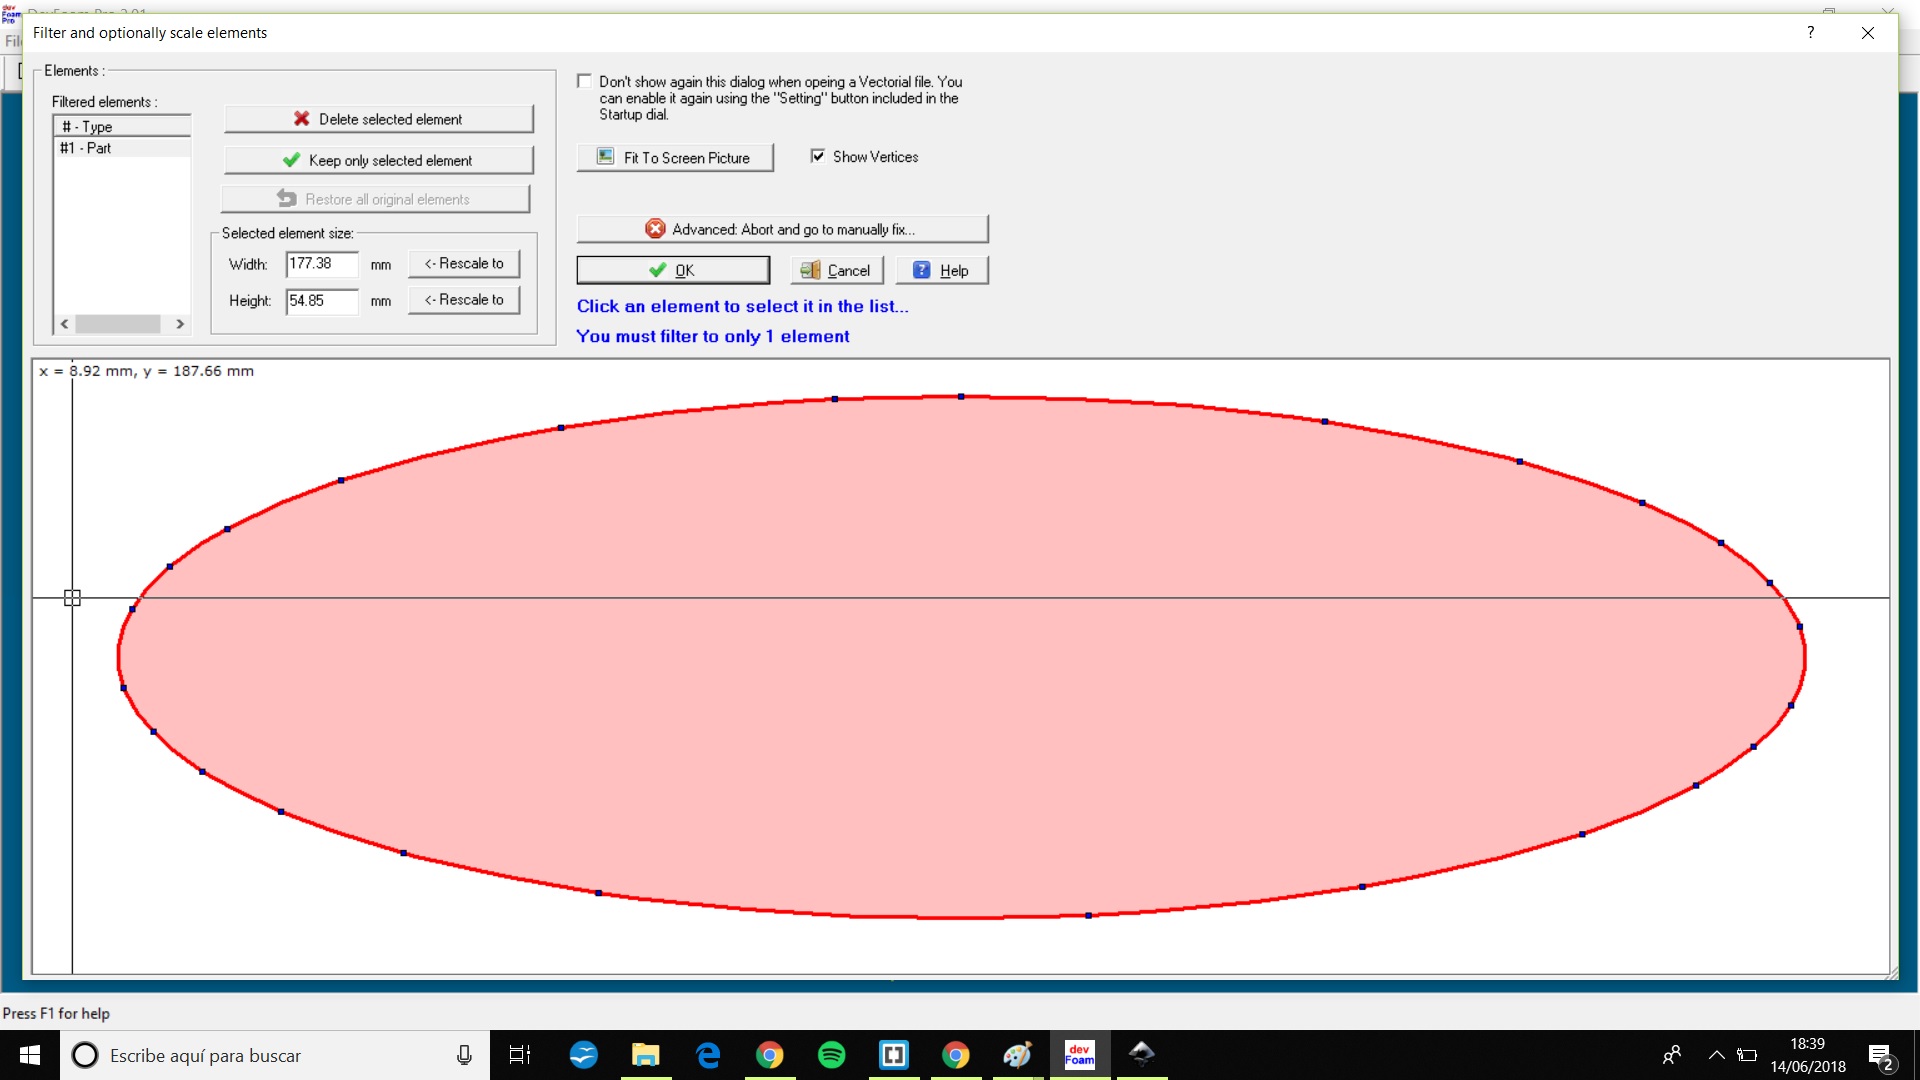
Task: Confirm with the OK button
Action: 673,270
